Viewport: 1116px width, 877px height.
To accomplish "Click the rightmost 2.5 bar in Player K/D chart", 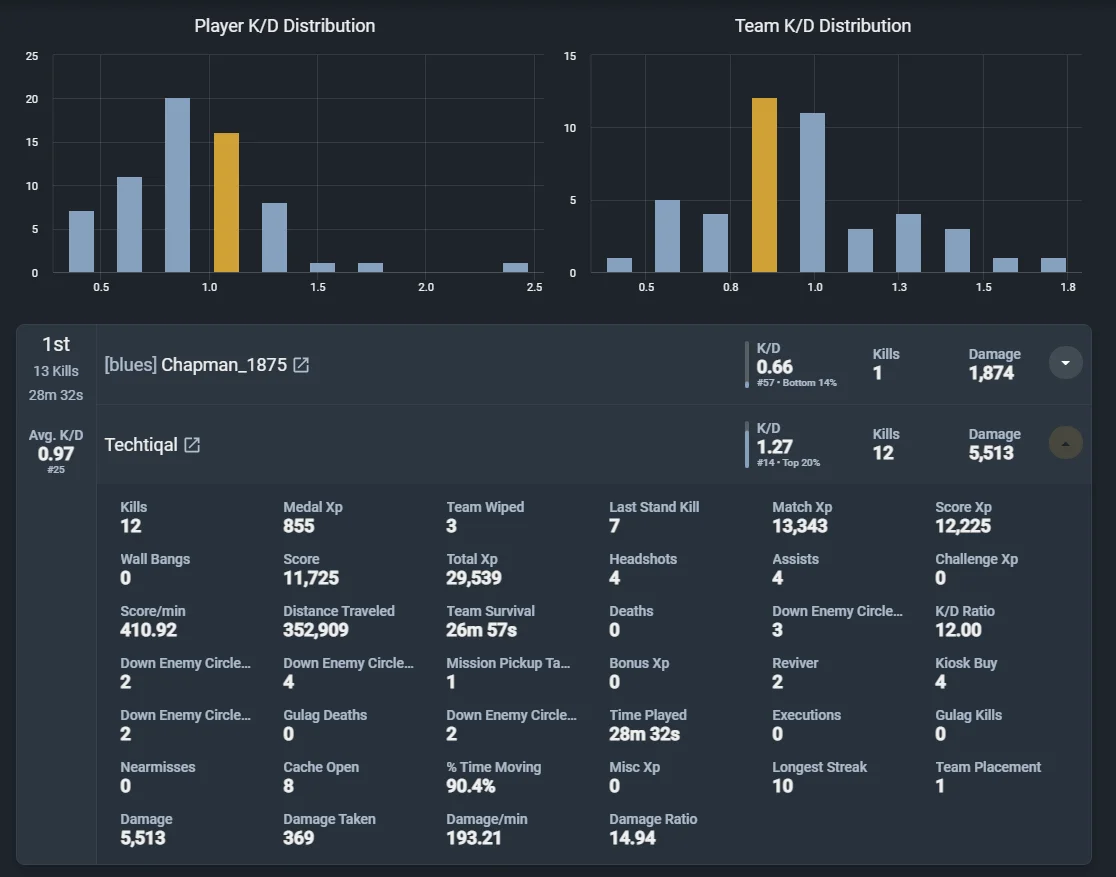I will pyautogui.click(x=515, y=268).
